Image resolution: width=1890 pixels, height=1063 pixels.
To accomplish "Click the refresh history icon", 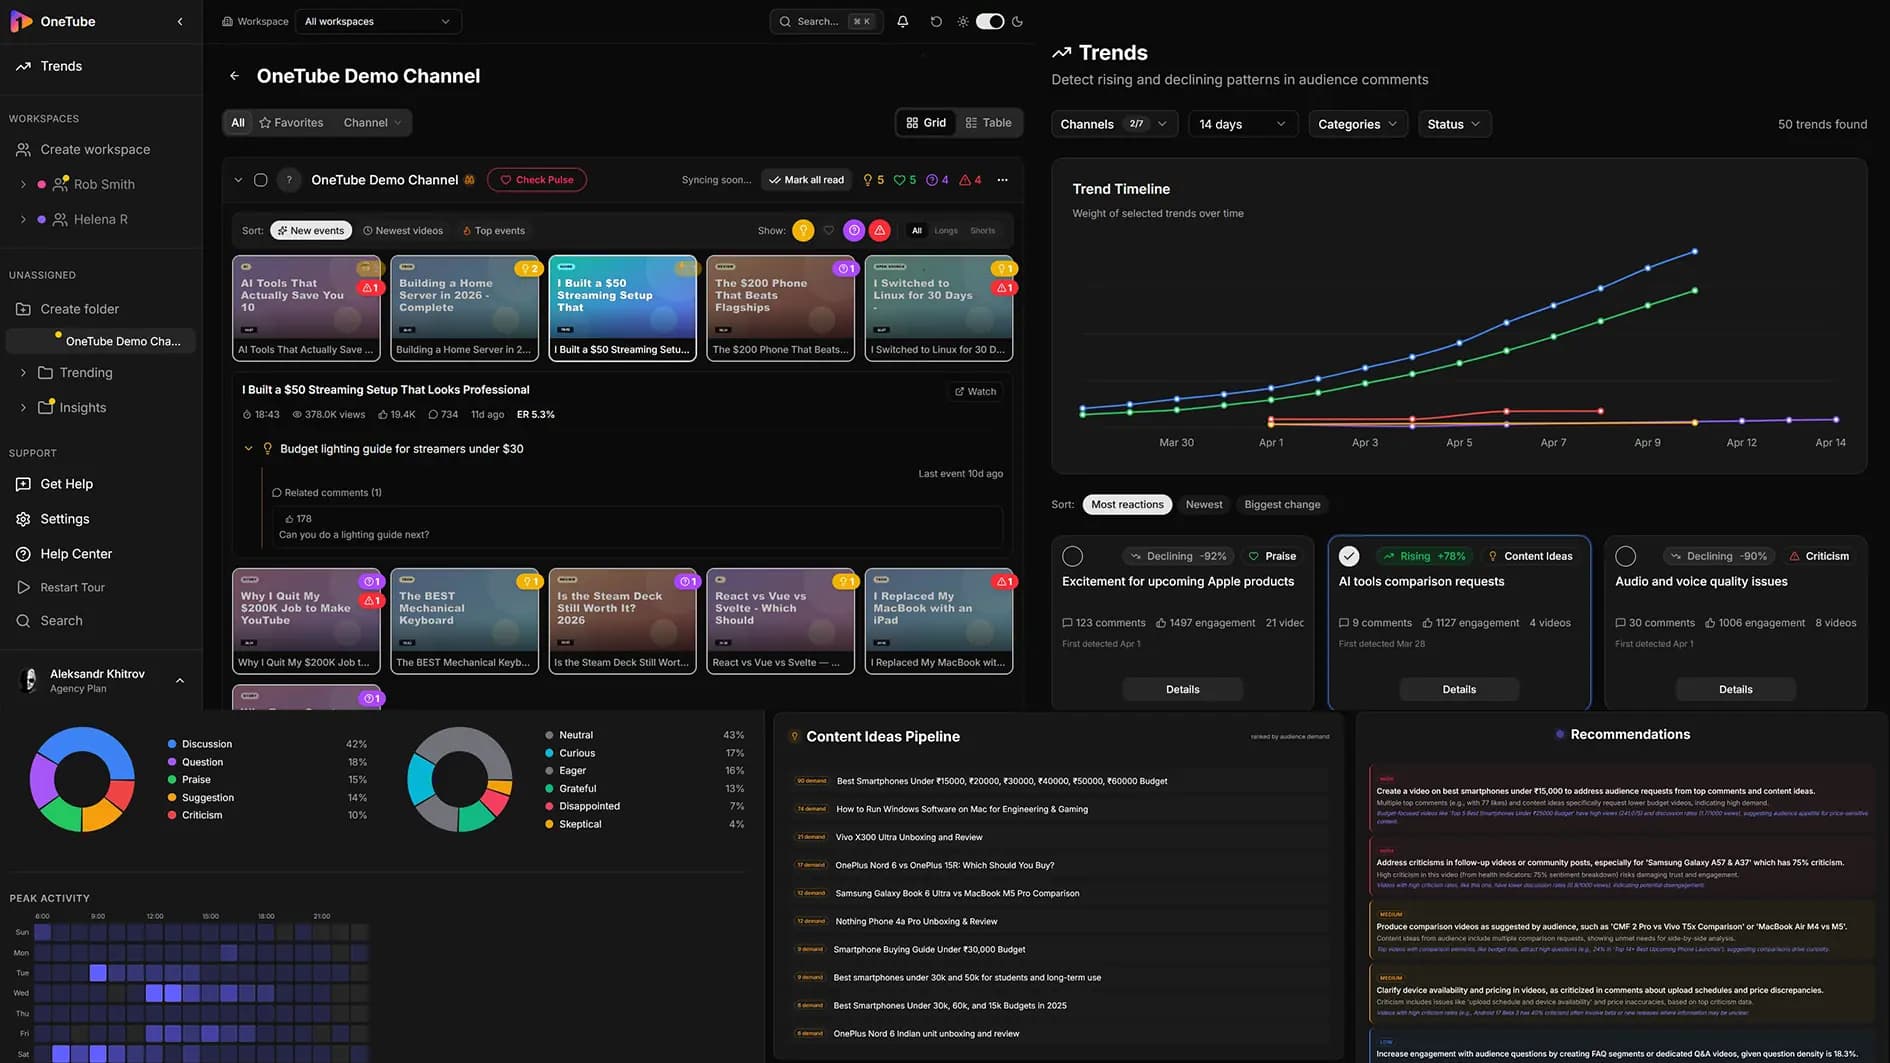I will 936,21.
